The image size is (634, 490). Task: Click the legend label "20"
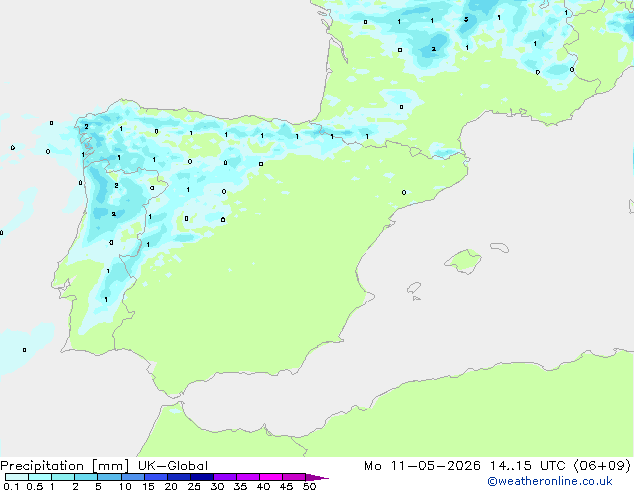[171, 486]
